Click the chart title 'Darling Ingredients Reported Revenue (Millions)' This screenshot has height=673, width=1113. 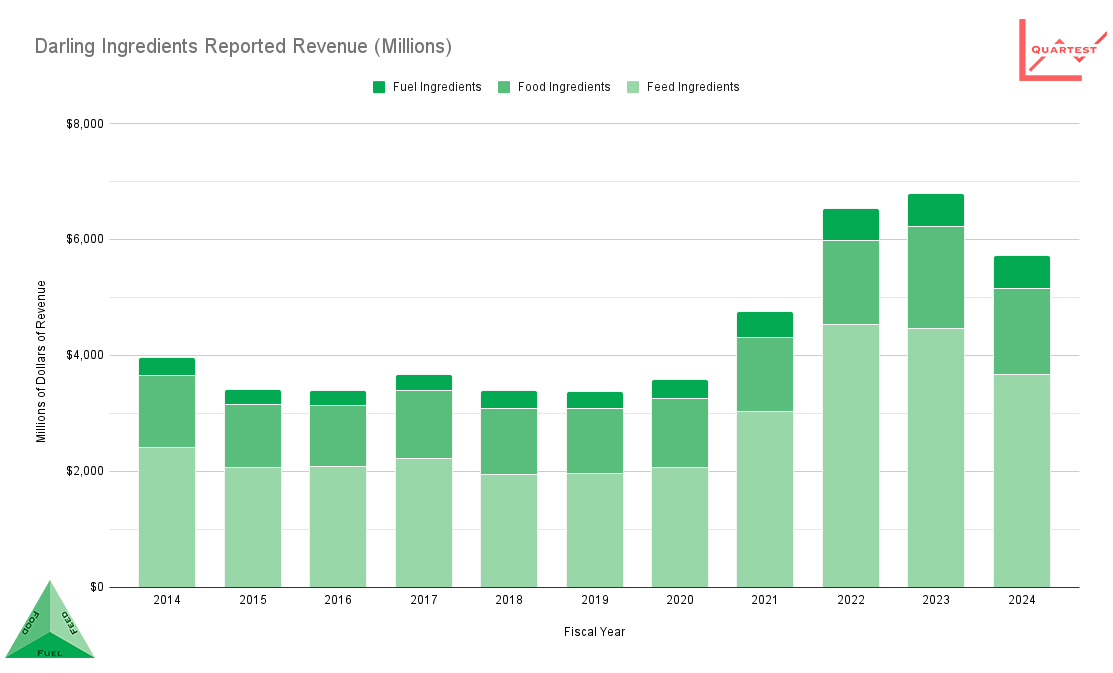coord(243,46)
